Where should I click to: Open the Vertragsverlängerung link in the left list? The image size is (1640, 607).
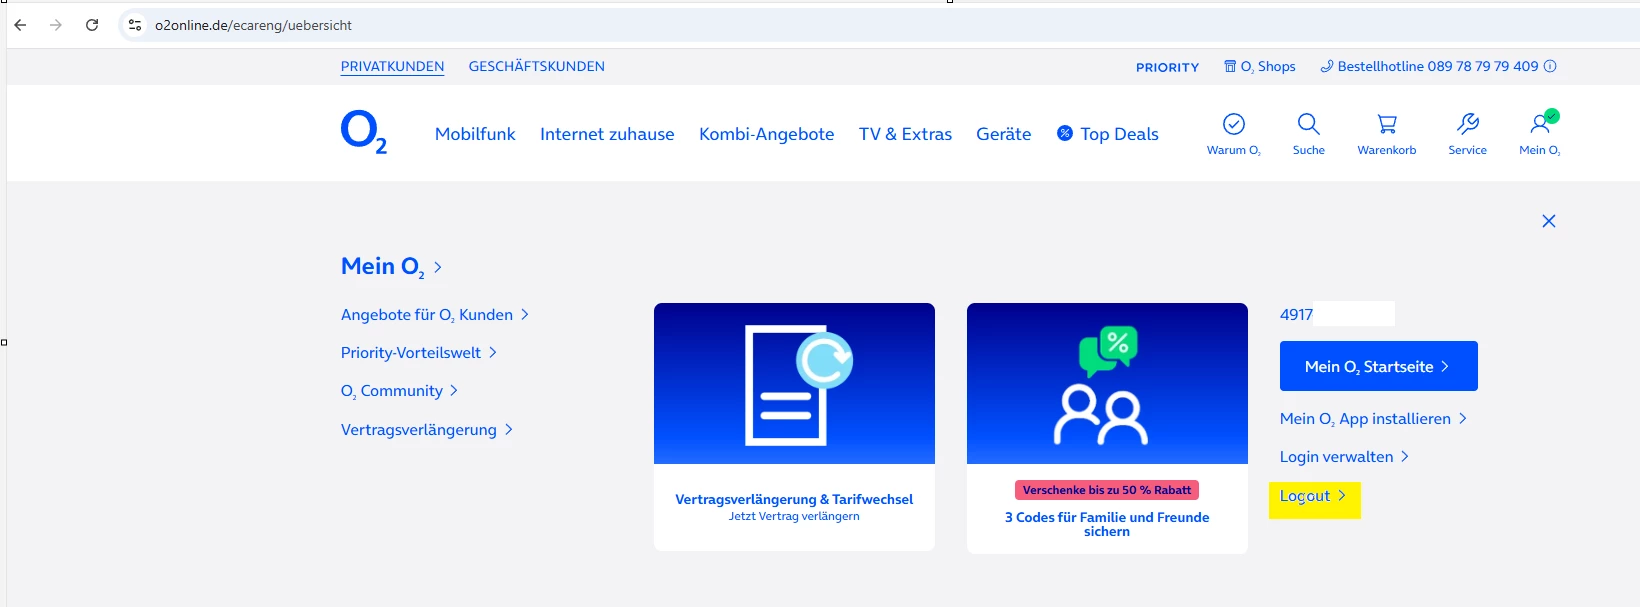pos(426,430)
